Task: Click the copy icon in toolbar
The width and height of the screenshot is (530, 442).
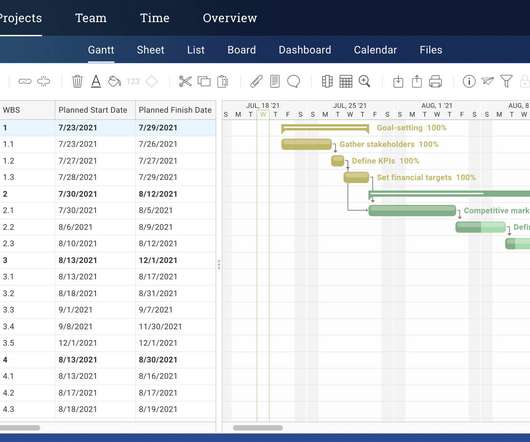Action: [x=204, y=81]
